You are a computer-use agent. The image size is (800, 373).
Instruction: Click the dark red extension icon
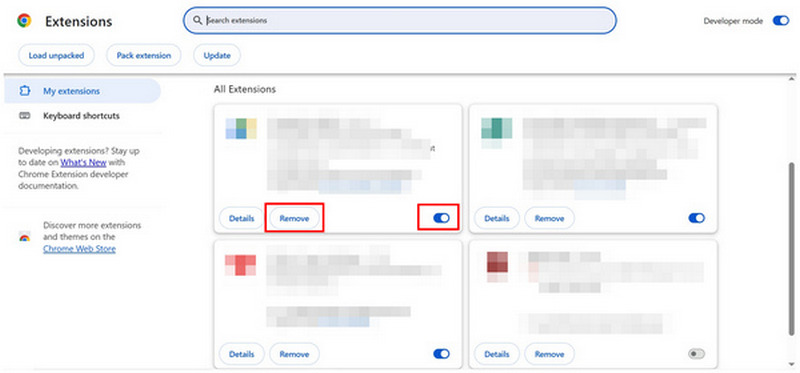click(497, 267)
